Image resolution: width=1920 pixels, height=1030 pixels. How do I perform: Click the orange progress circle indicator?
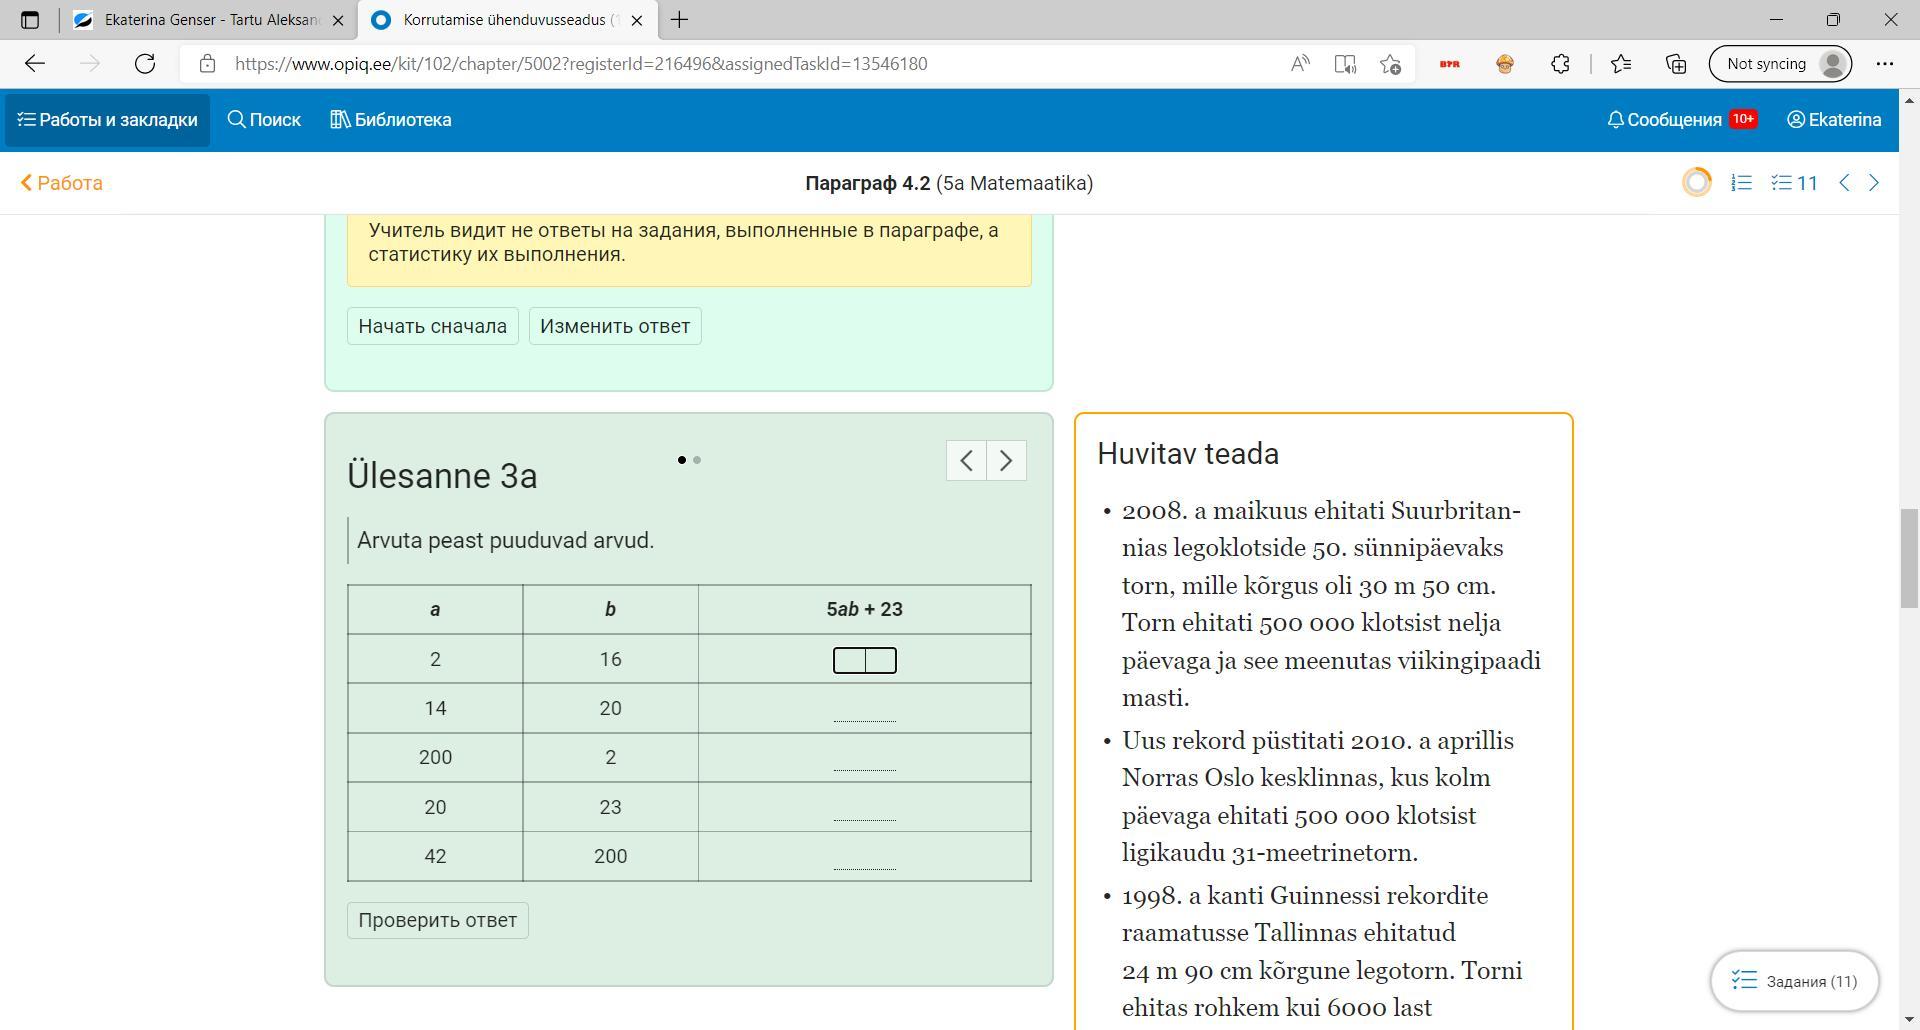[1697, 183]
